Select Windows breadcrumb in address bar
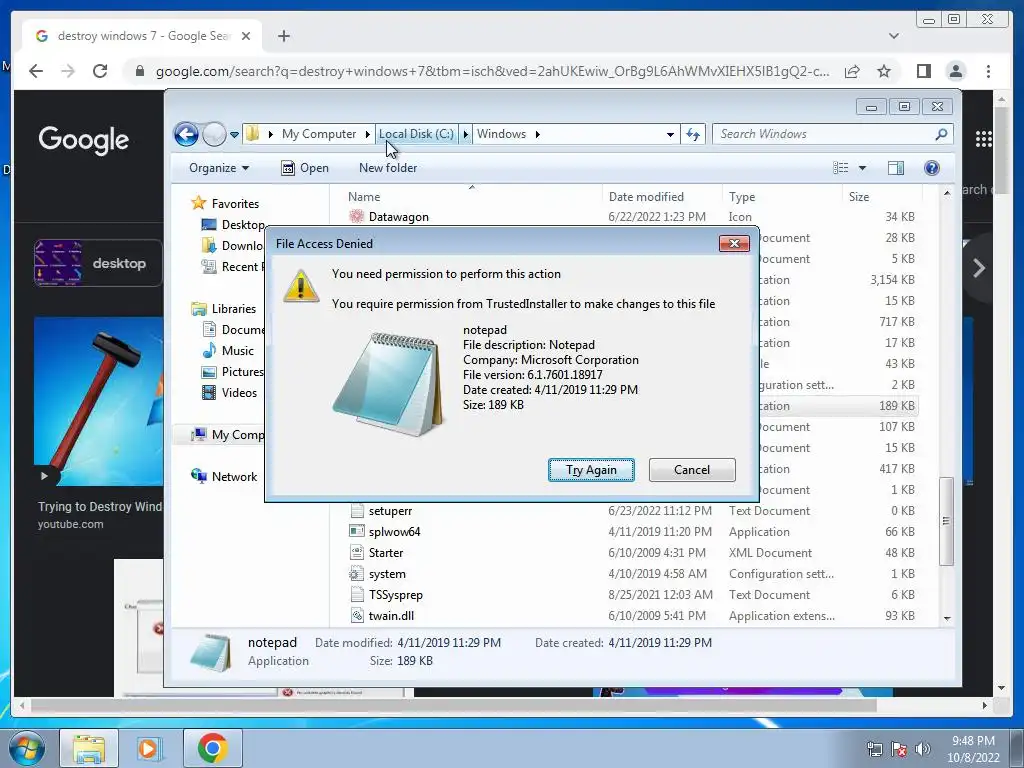1024x768 pixels. pyautogui.click(x=501, y=134)
